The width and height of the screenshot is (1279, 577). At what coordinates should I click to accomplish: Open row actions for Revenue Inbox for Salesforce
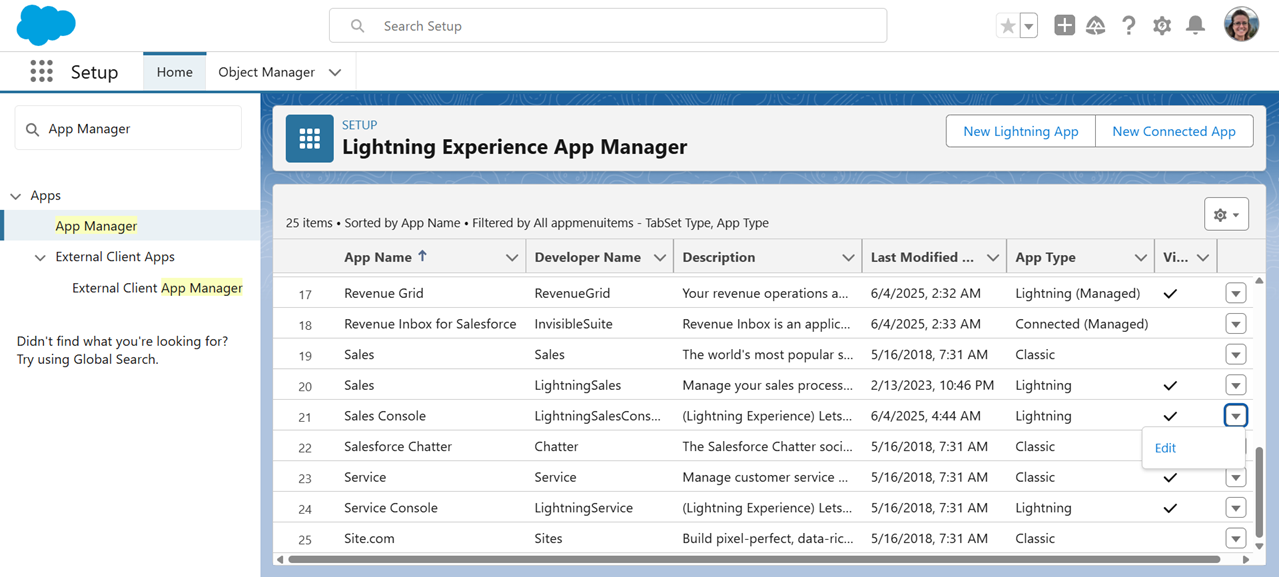point(1236,324)
